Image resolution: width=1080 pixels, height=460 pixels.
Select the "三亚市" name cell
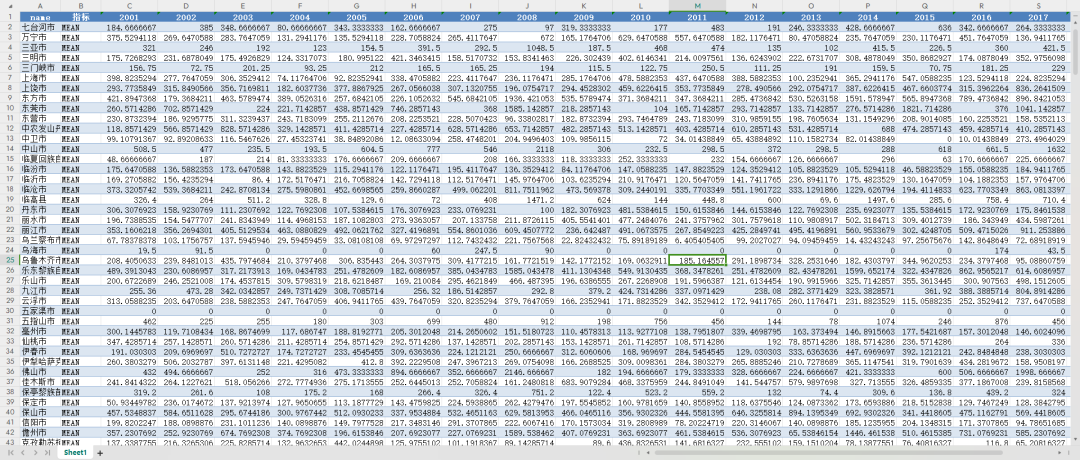click(x=39, y=48)
